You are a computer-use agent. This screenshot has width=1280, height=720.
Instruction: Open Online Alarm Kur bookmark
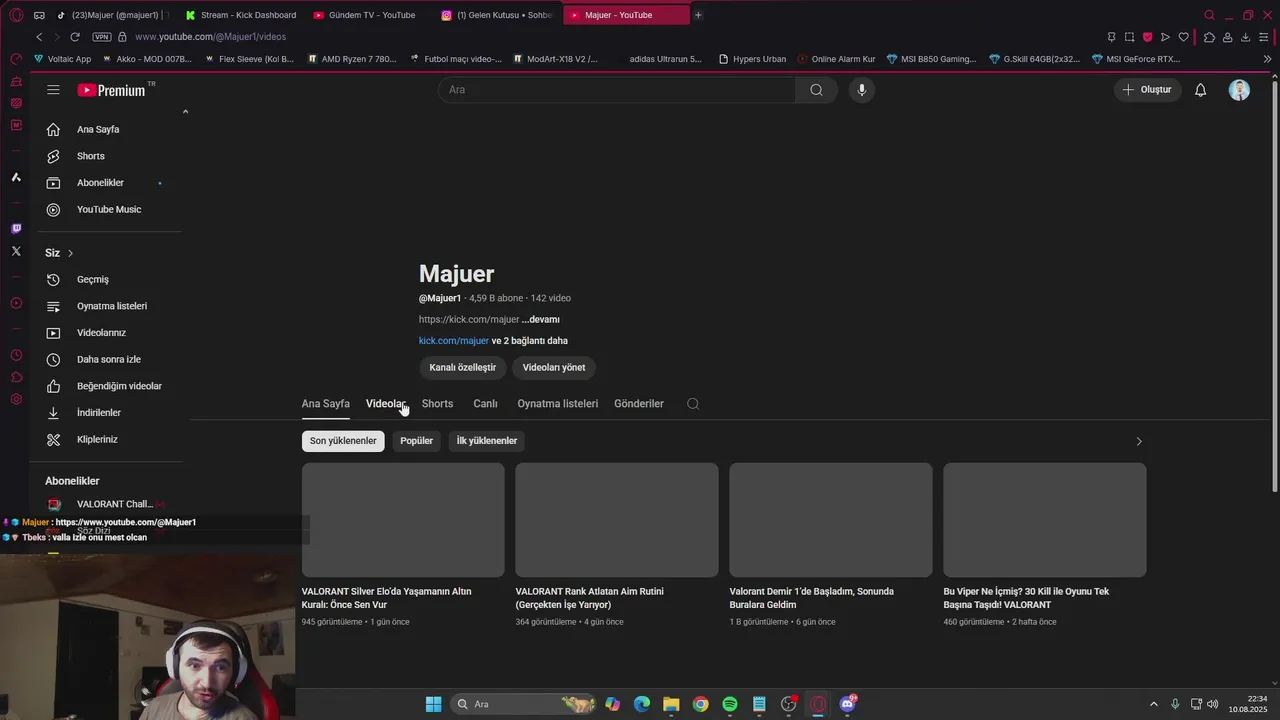pyautogui.click(x=836, y=59)
